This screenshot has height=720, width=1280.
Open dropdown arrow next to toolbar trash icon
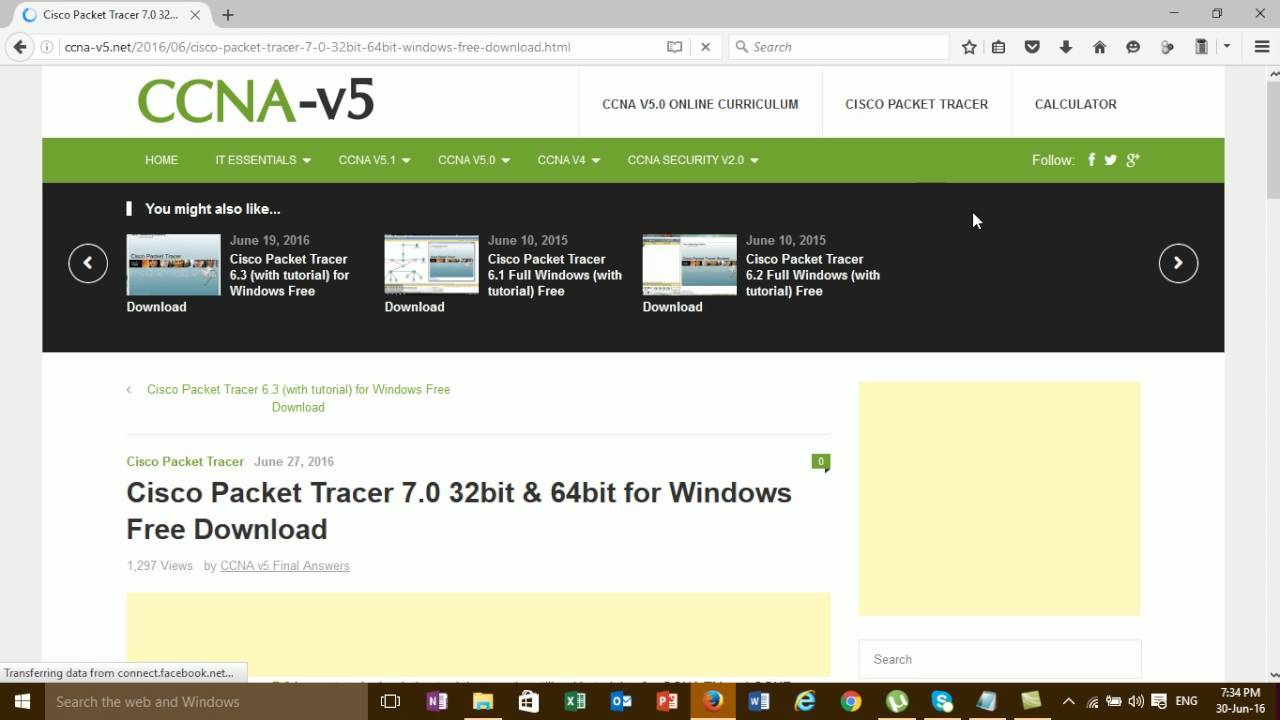coord(1226,47)
